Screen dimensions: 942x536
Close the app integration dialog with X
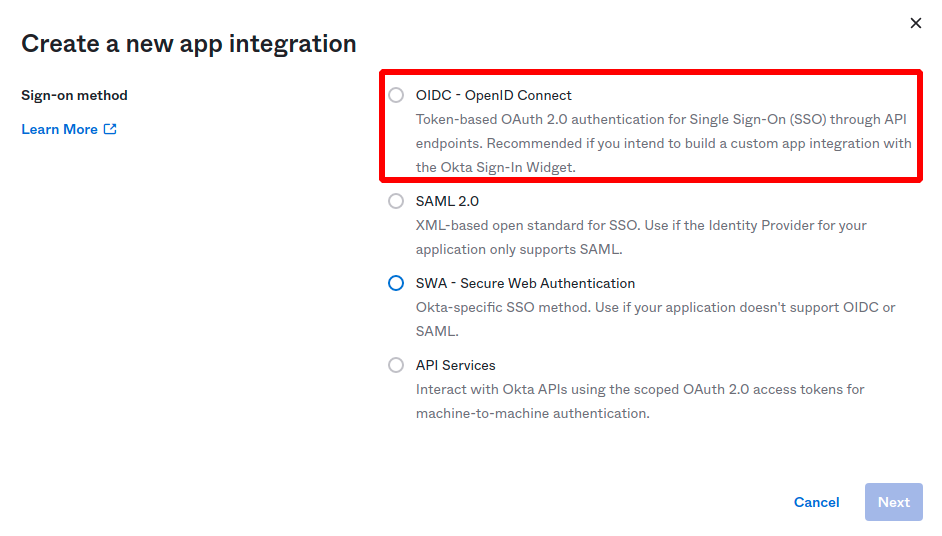click(x=915, y=23)
